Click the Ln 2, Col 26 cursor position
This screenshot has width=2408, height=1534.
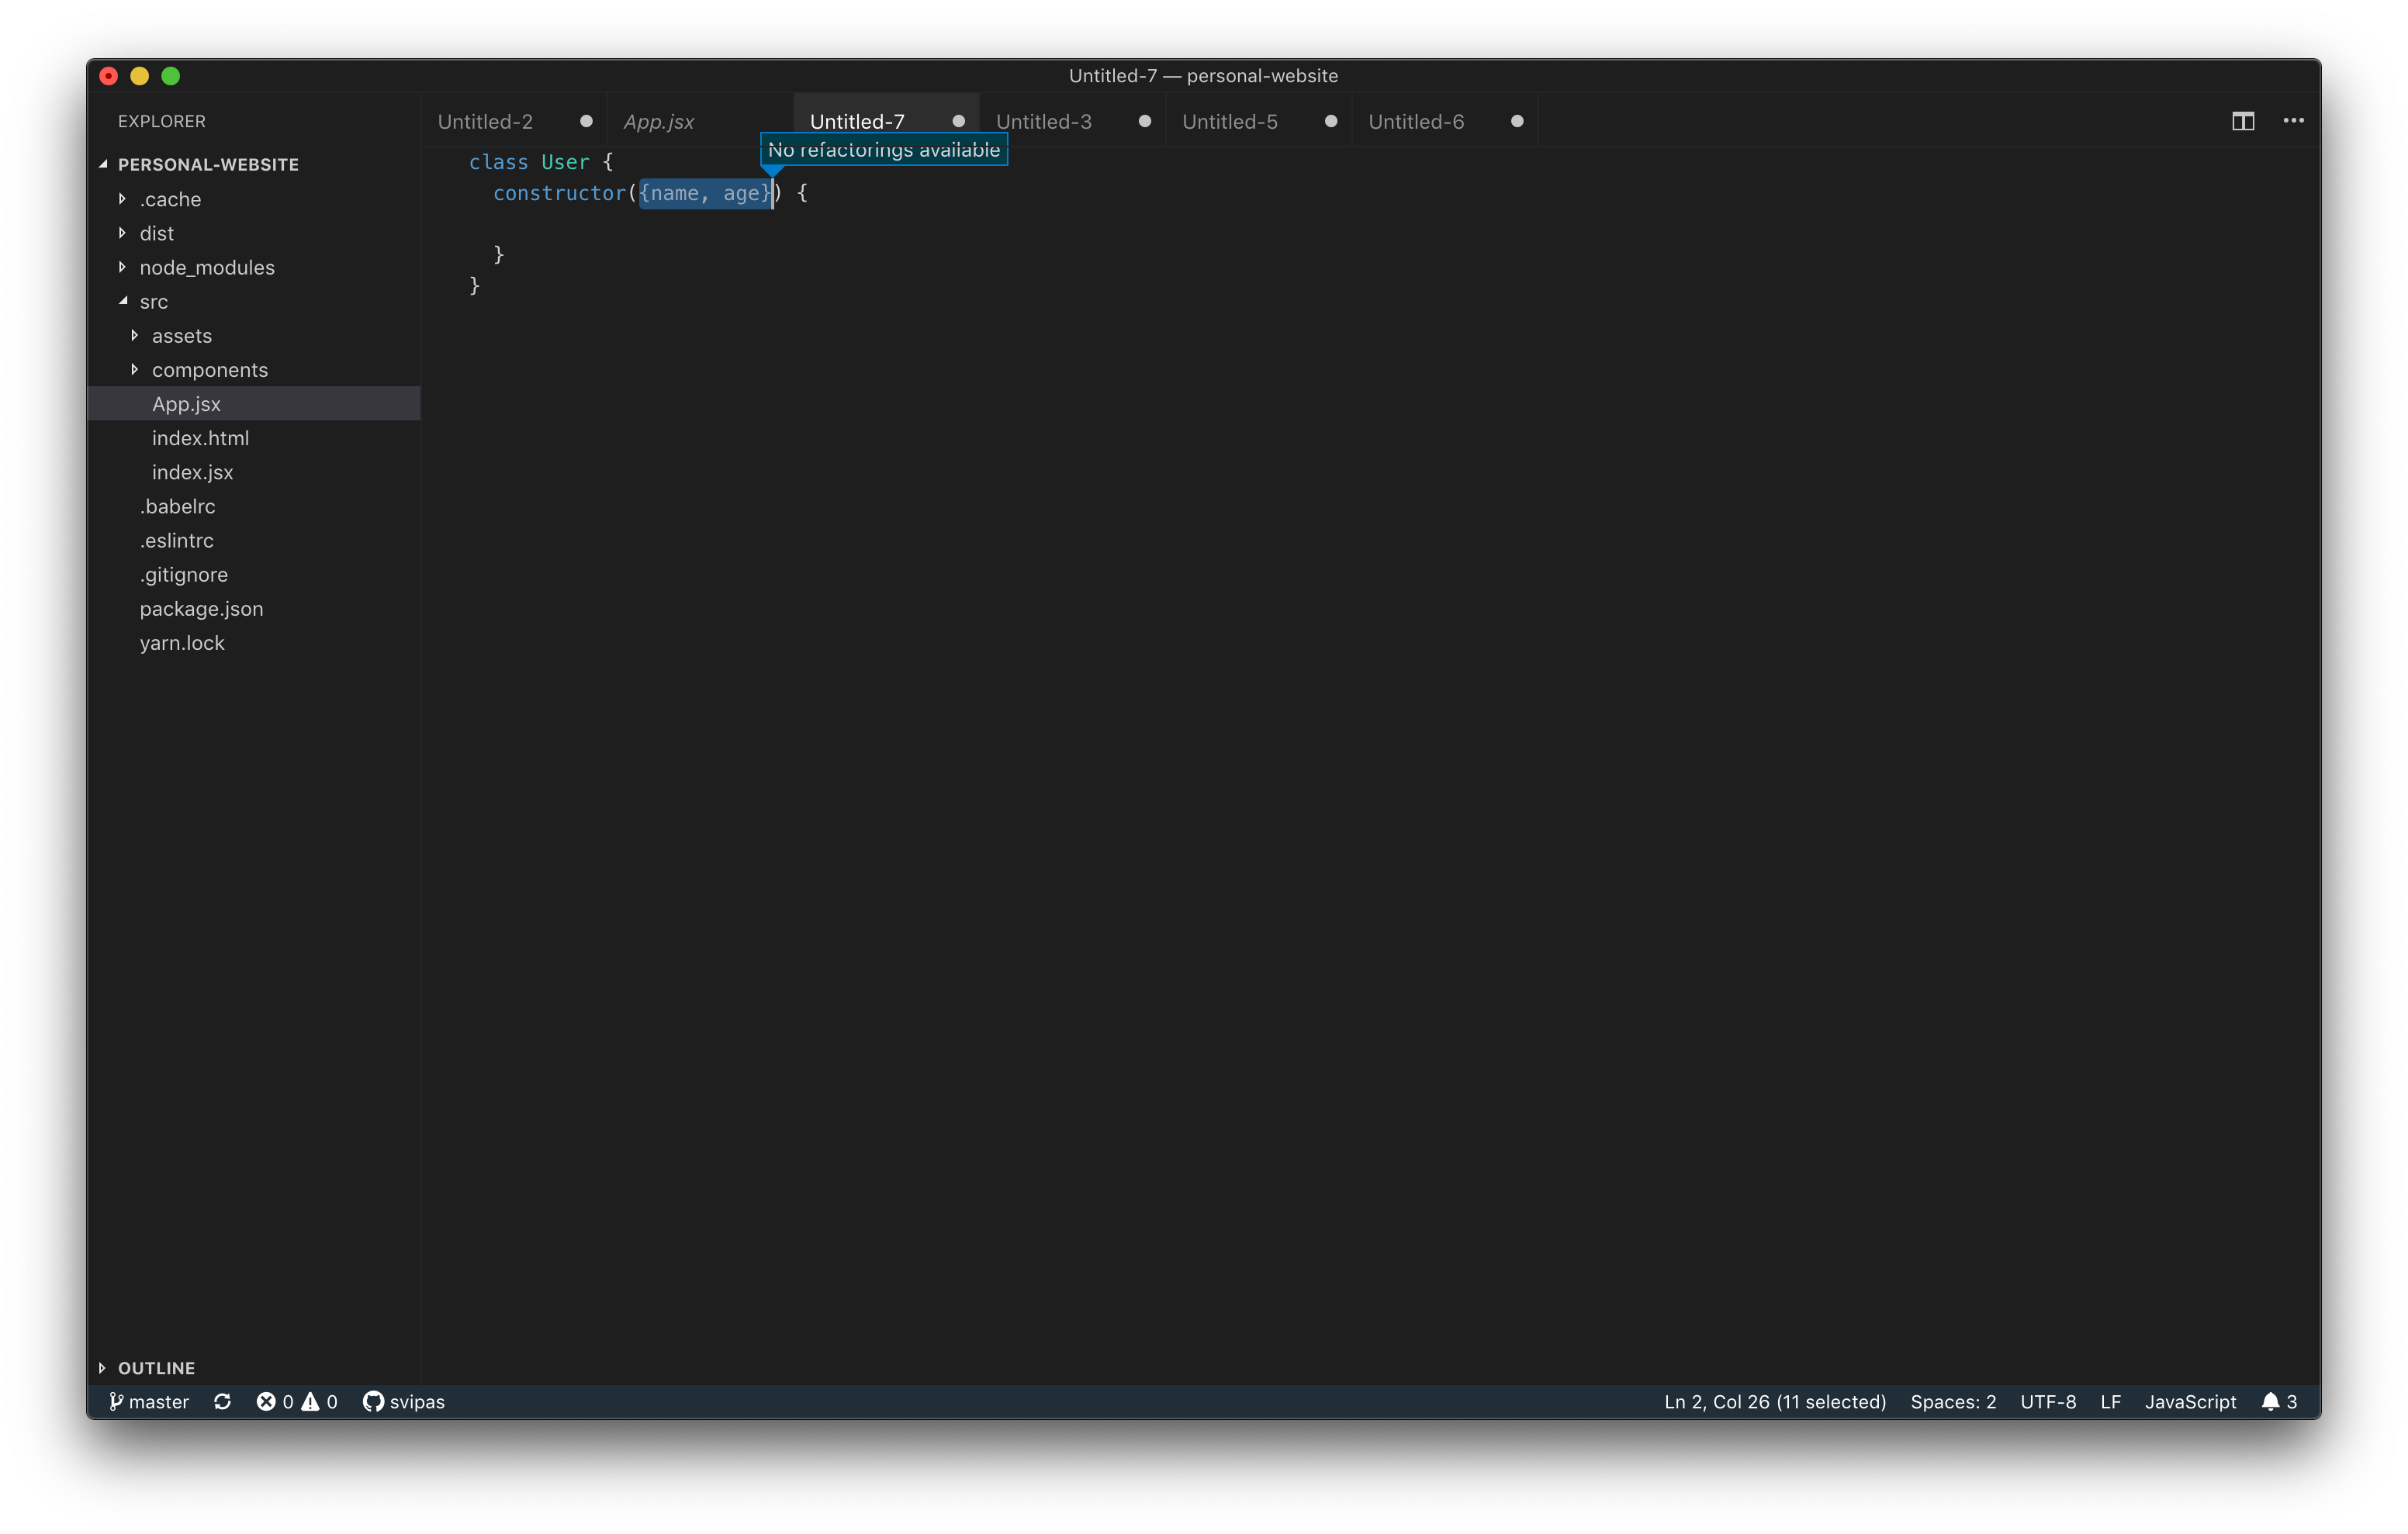tap(1774, 1401)
